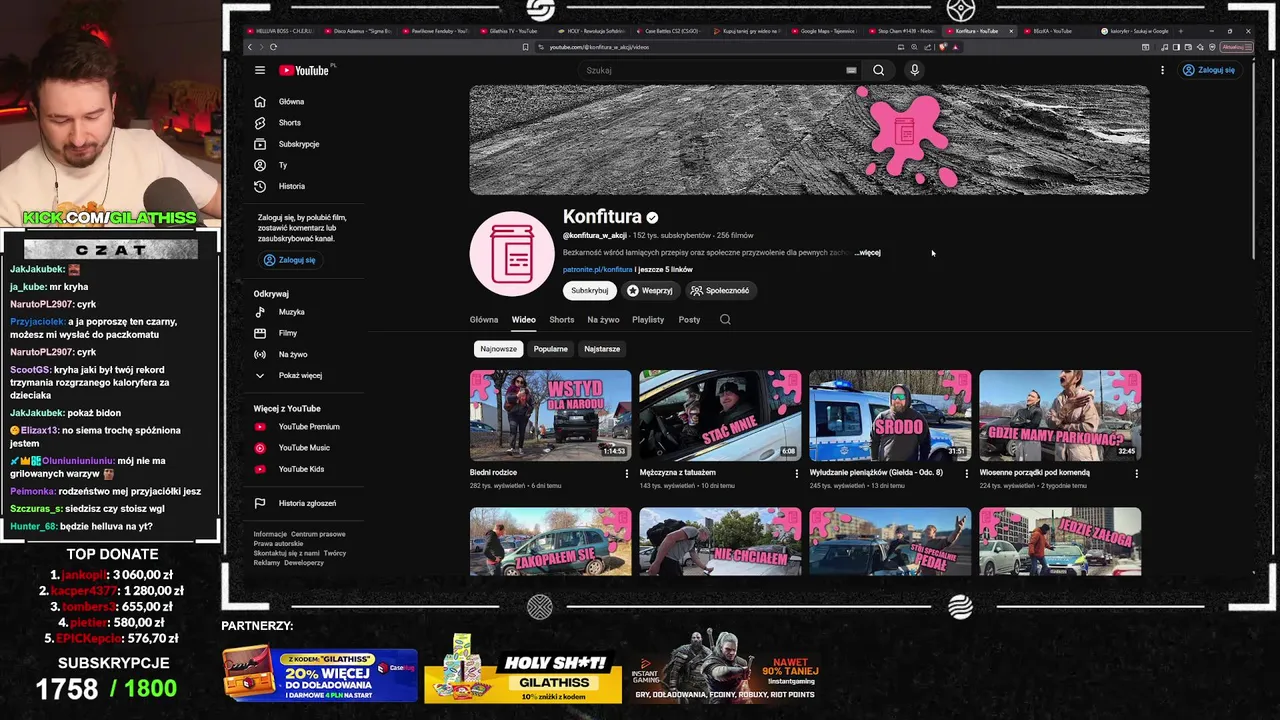Click the channel search magnifier beside Posty
The width and height of the screenshot is (1280, 720).
click(725, 320)
